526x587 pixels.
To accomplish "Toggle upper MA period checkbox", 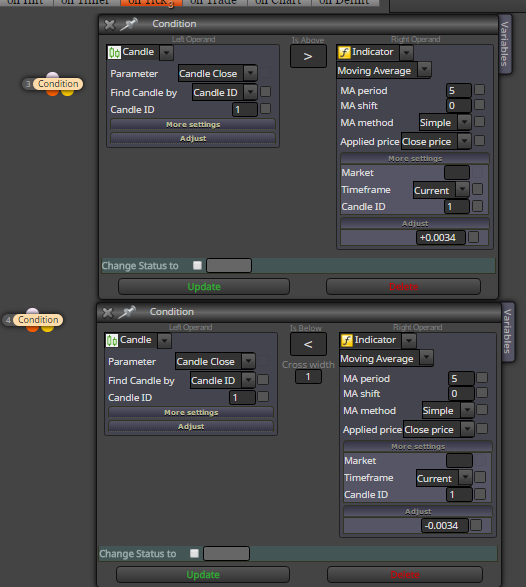I will (x=480, y=90).
